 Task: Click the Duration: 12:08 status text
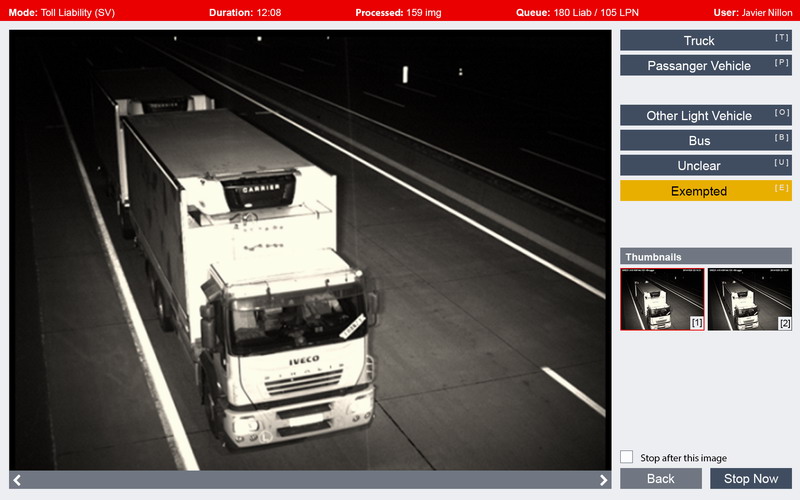(x=245, y=12)
